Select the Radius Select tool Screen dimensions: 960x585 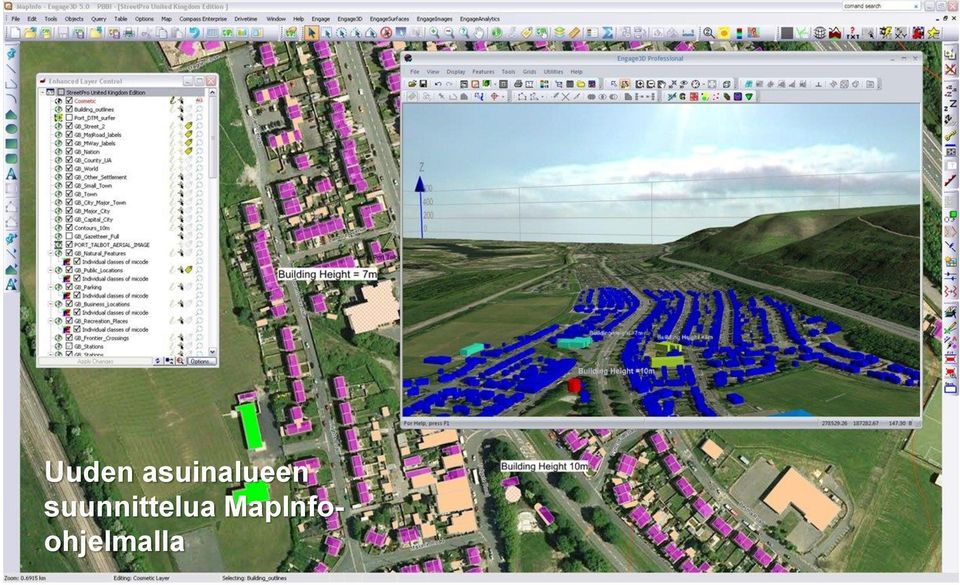pyautogui.click(x=342, y=33)
